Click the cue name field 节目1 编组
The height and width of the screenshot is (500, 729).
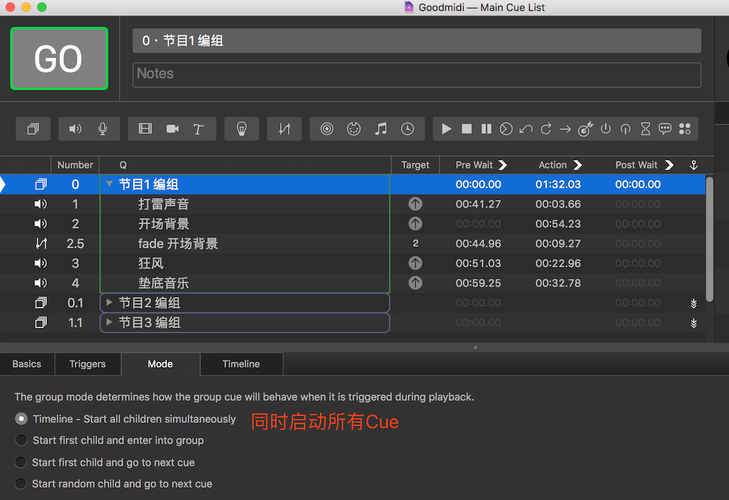(417, 41)
